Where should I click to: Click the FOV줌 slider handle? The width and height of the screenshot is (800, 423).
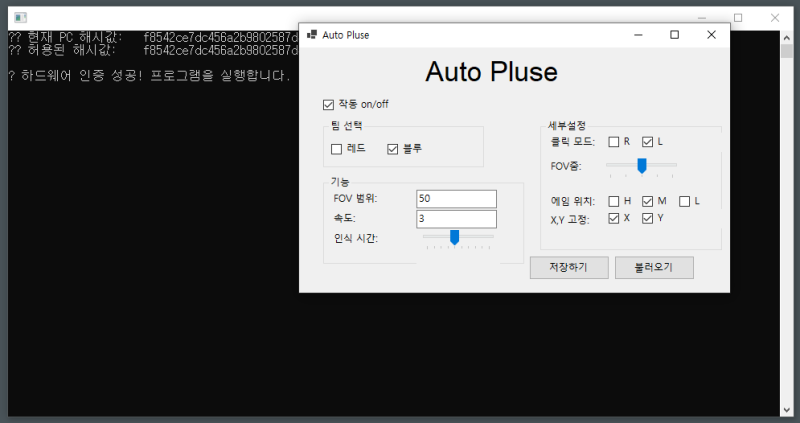coord(642,165)
